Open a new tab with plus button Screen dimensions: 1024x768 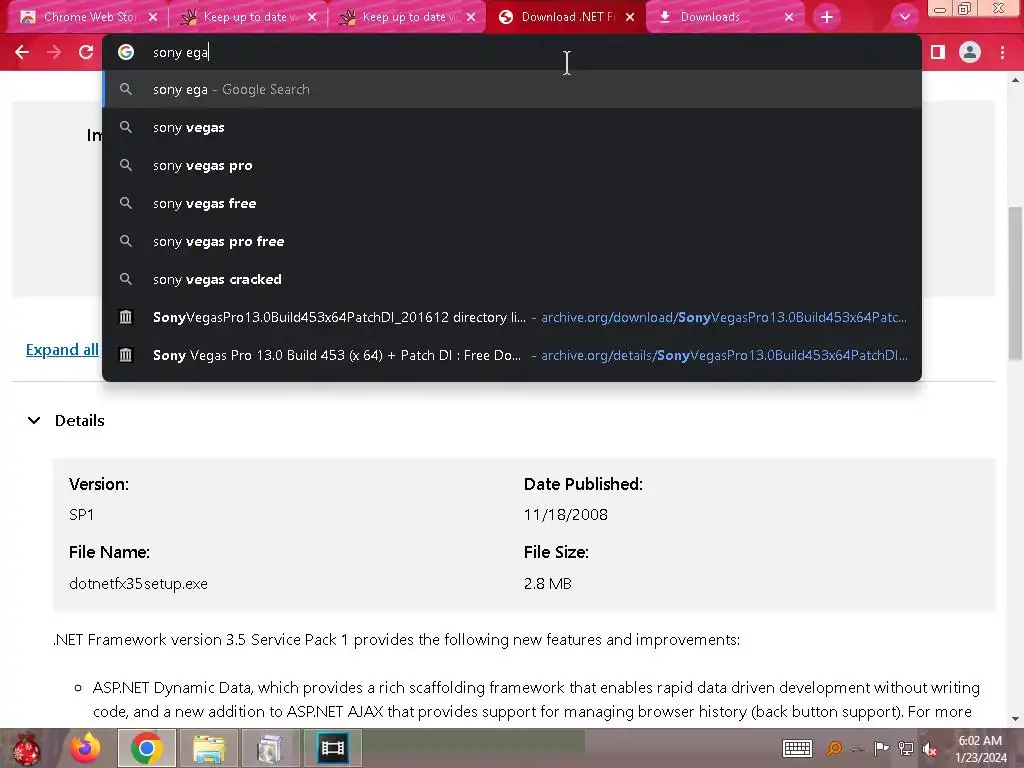tap(827, 17)
